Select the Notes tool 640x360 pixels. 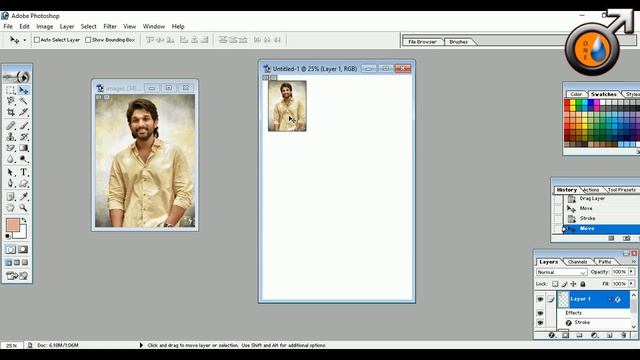pos(11,197)
